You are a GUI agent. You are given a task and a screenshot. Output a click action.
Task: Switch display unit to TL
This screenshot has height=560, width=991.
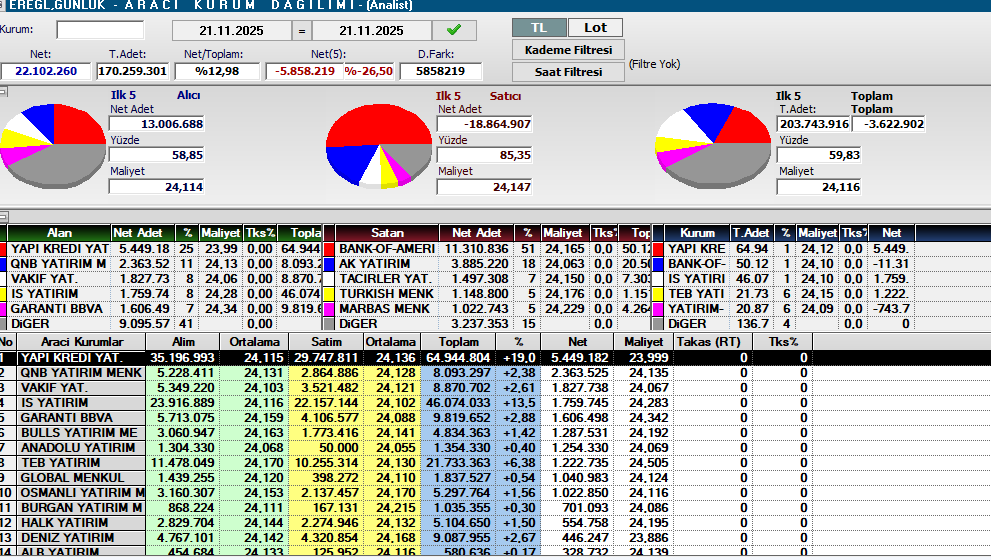pos(539,27)
